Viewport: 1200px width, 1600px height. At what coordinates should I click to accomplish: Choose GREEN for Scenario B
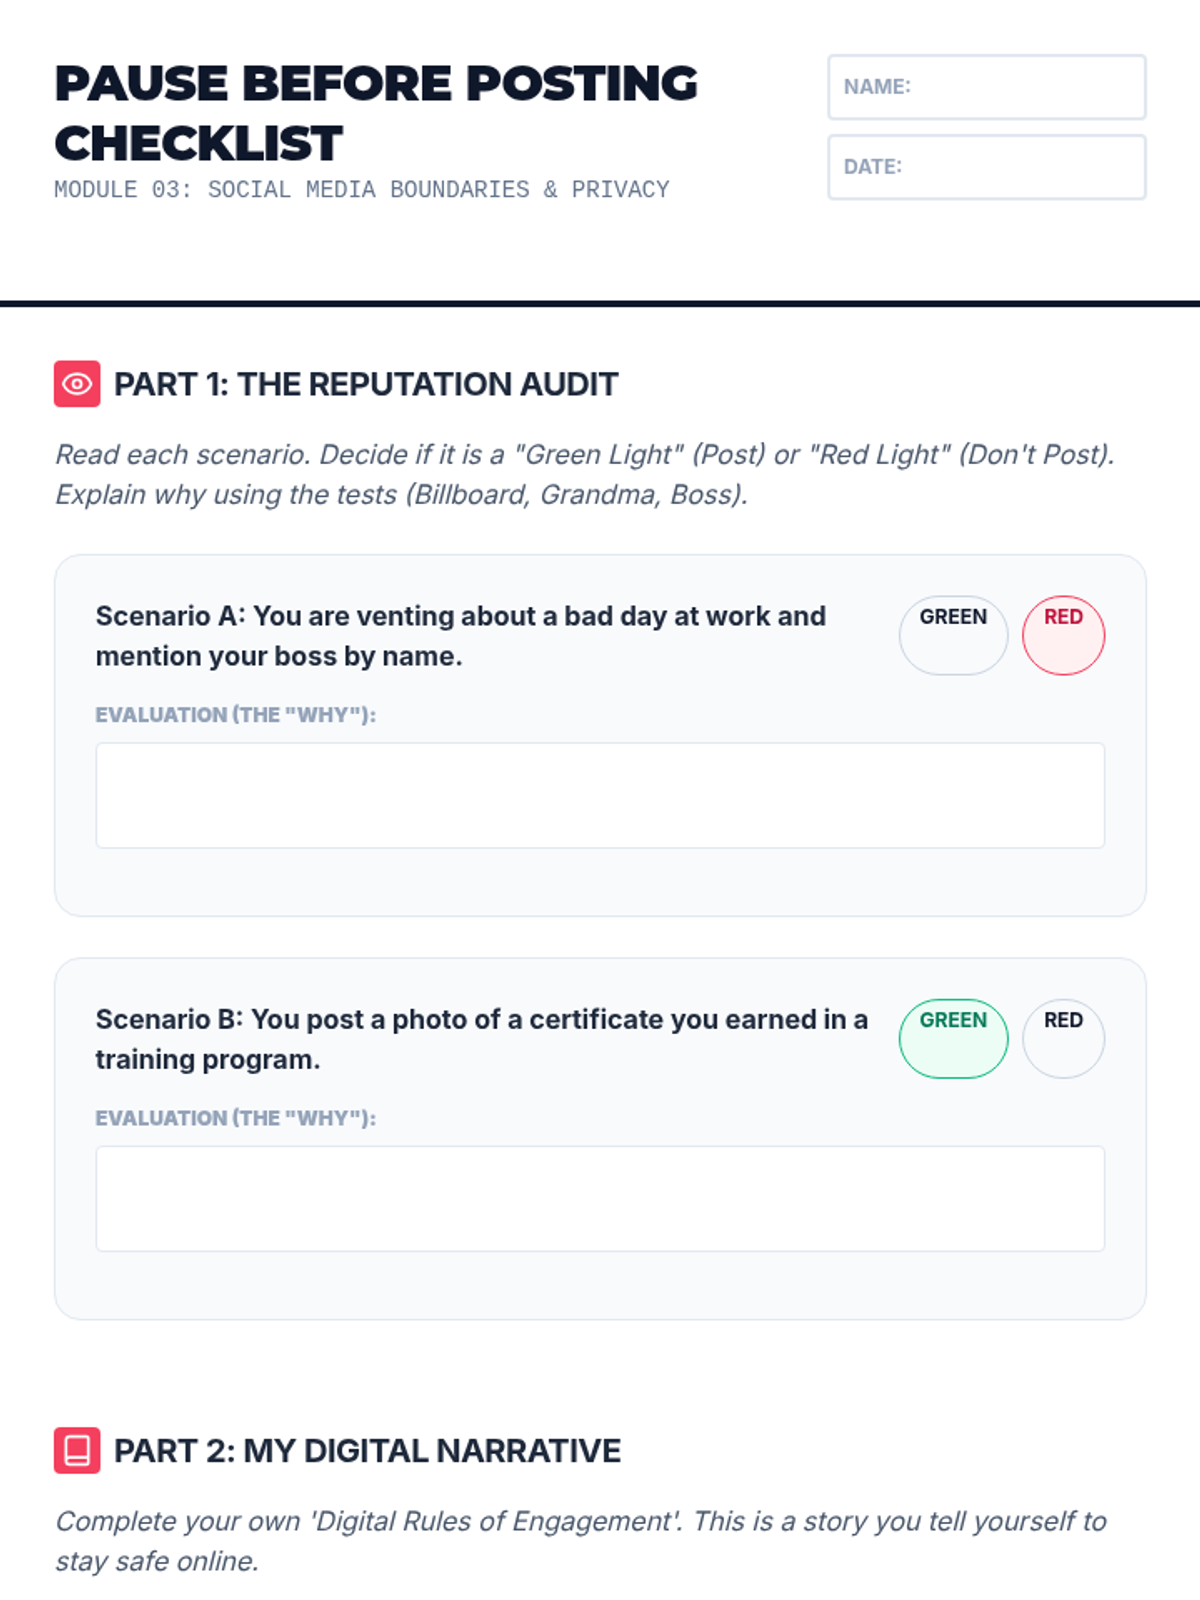coord(953,1038)
